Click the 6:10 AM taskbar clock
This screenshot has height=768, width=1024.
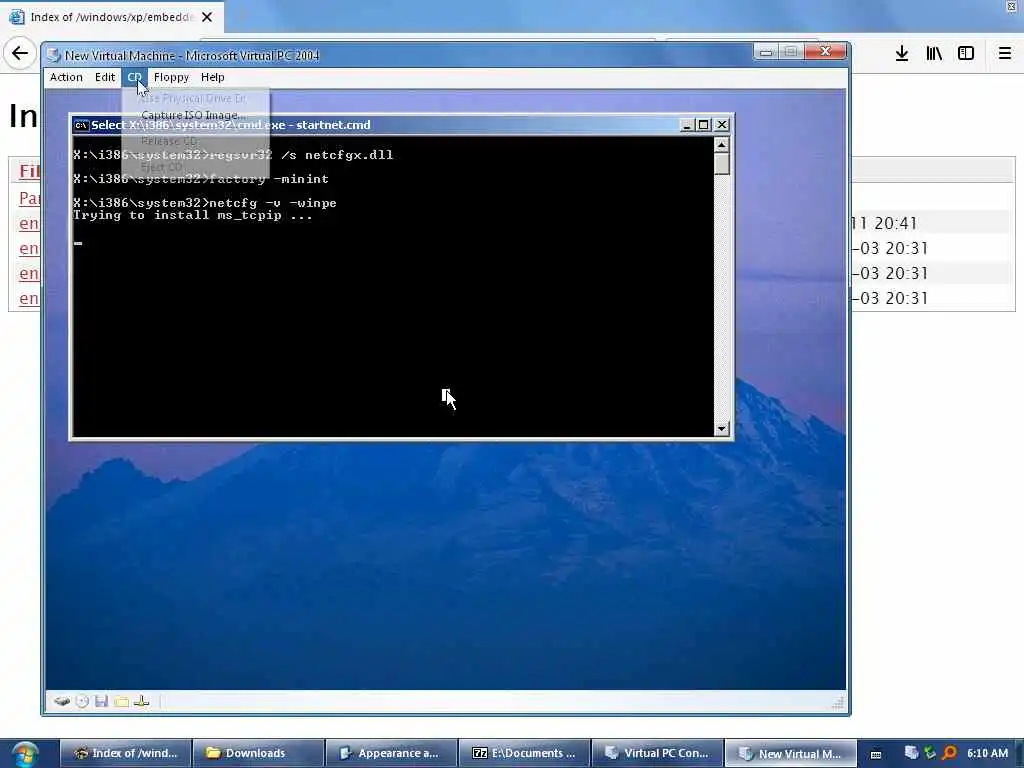987,753
